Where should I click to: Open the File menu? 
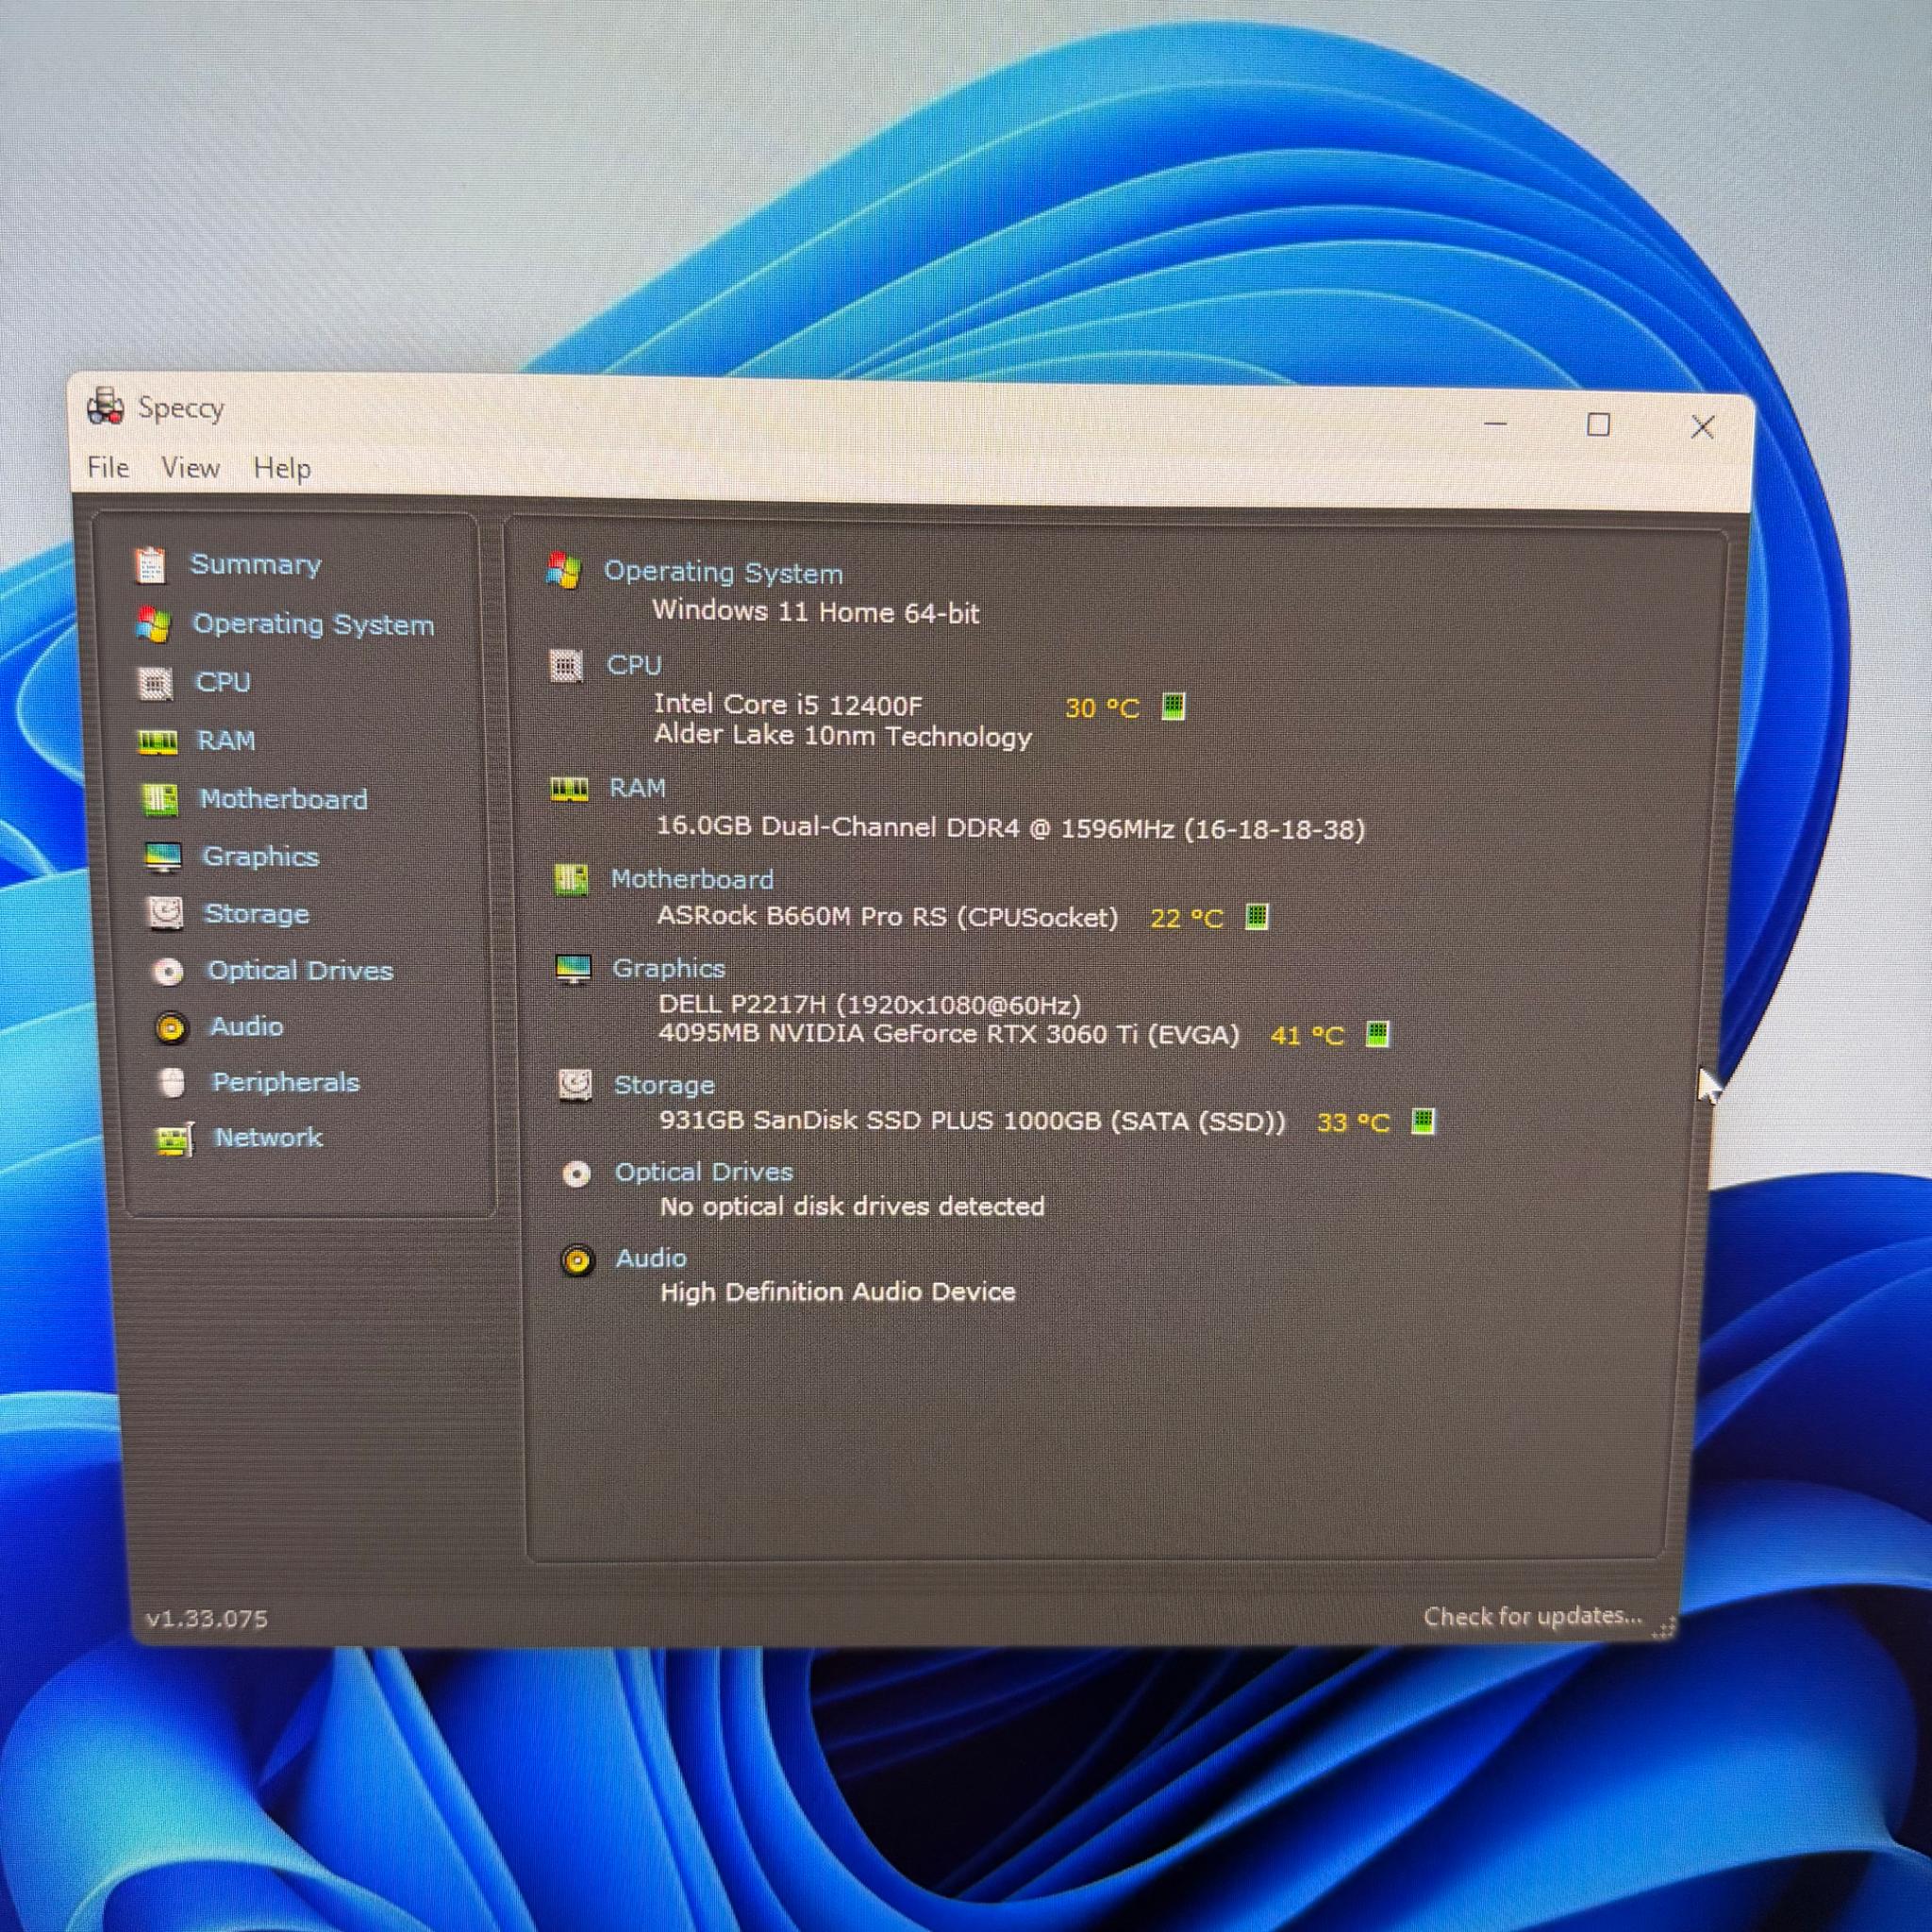pos(108,467)
